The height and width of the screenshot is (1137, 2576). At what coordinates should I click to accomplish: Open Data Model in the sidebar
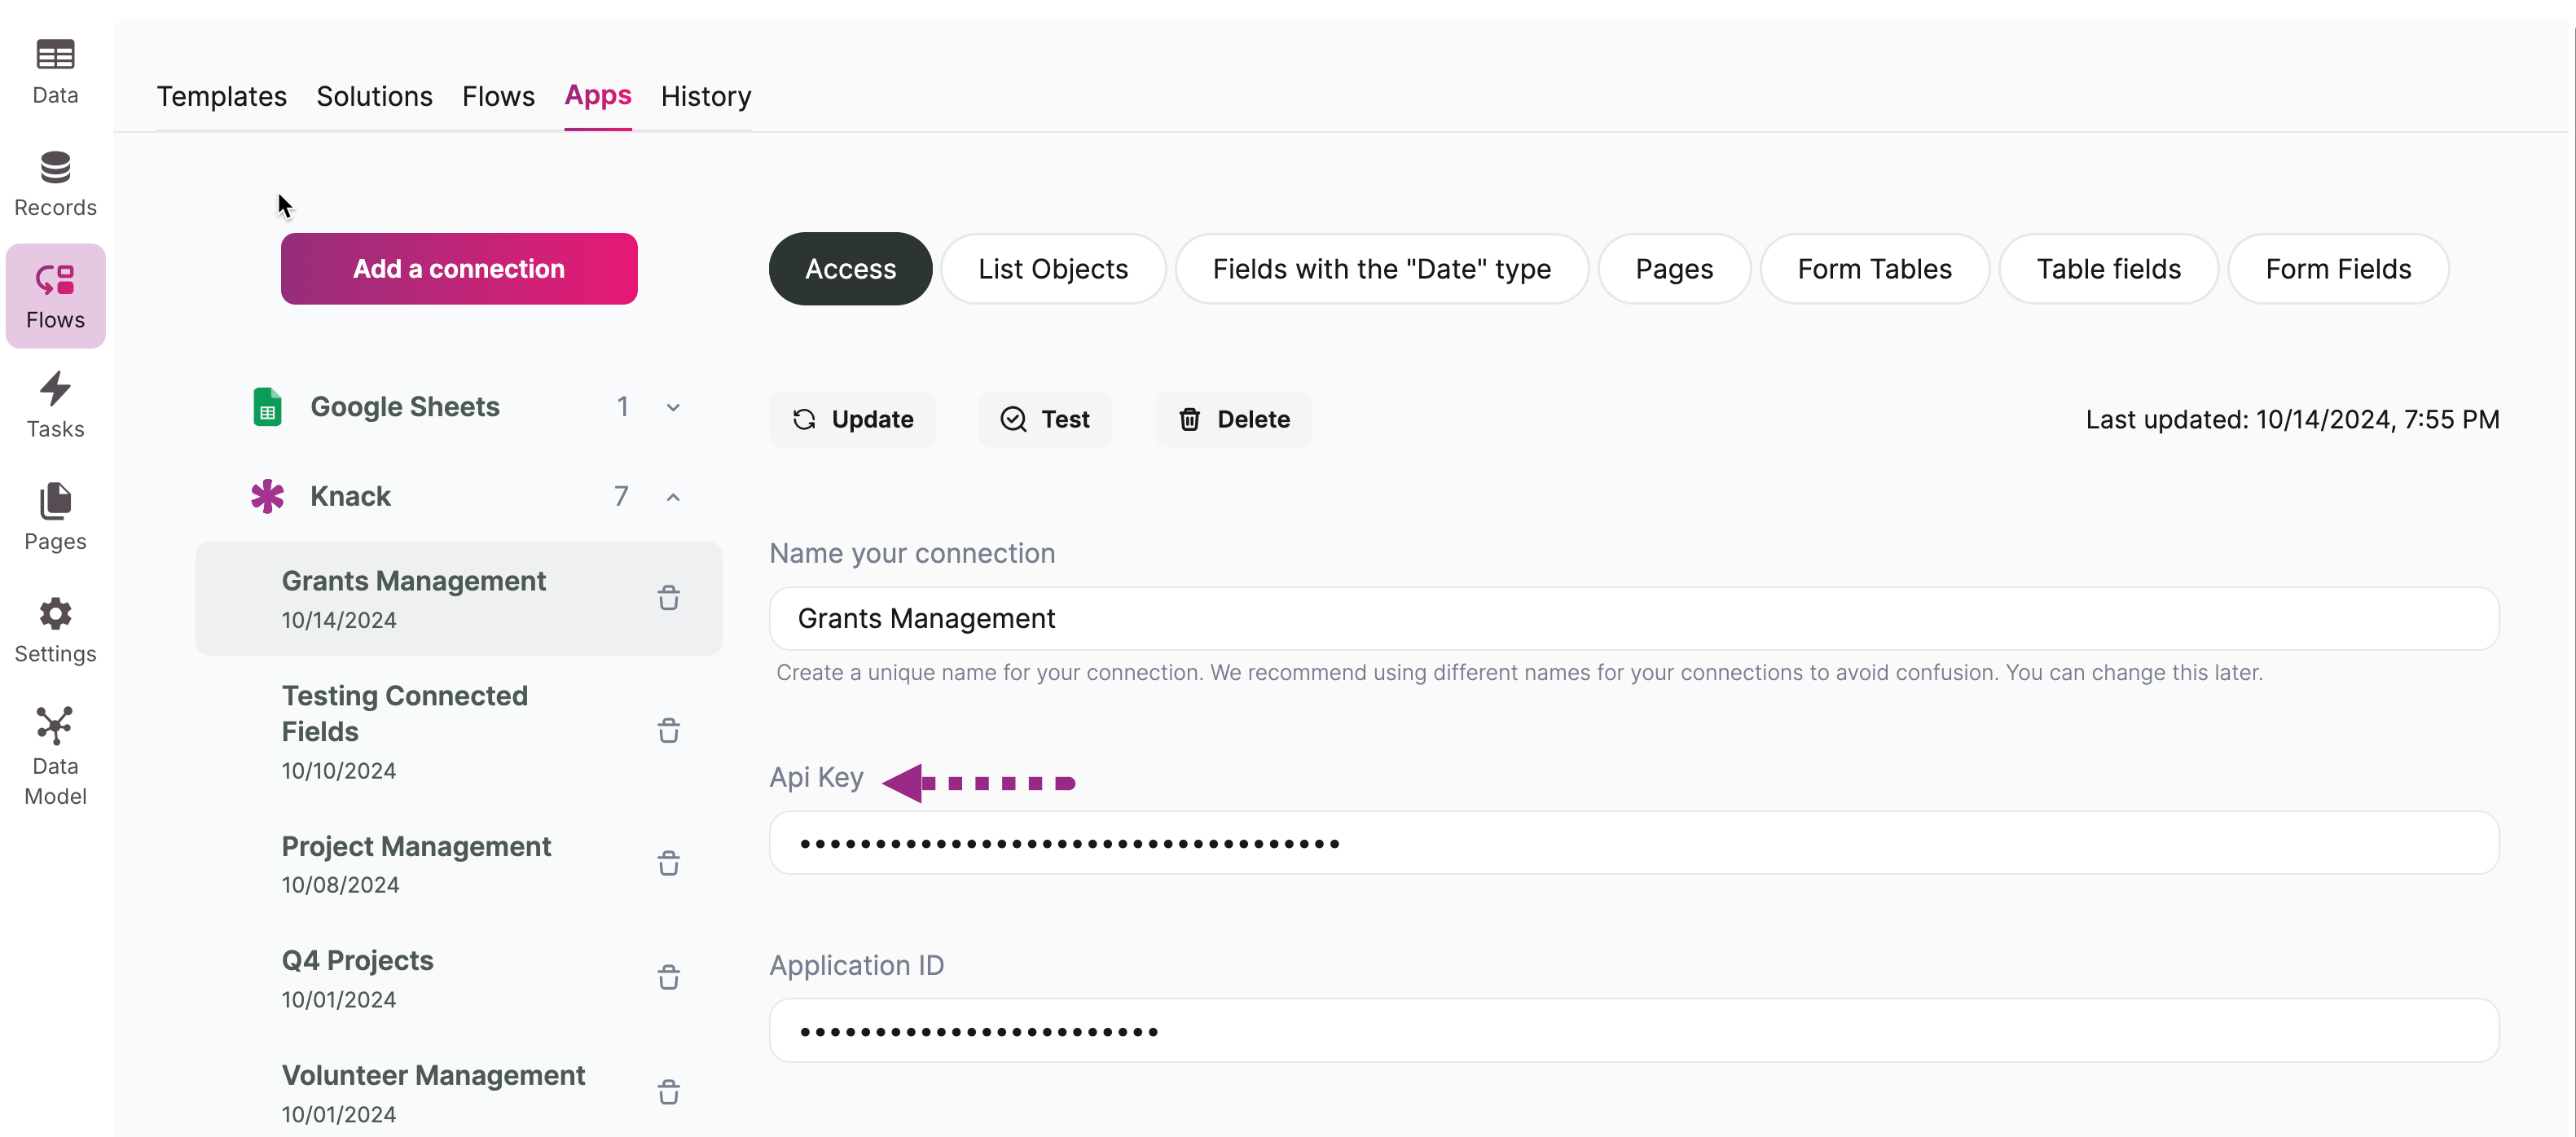pos(55,755)
